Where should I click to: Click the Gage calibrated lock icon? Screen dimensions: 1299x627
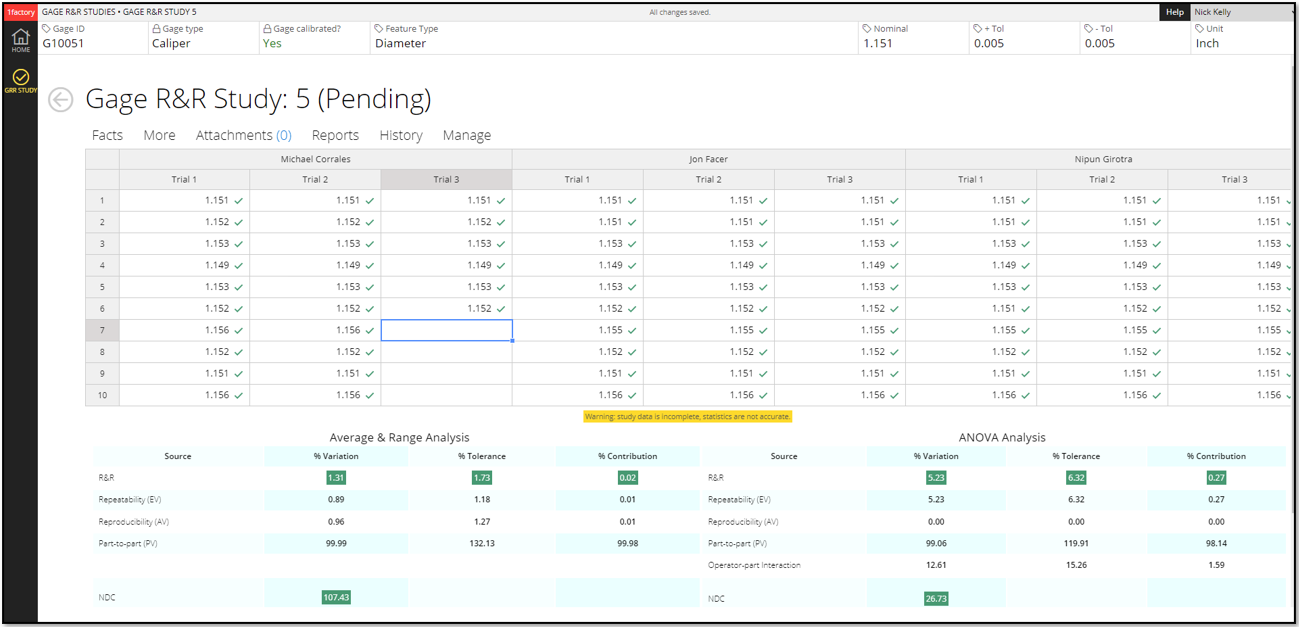267,29
